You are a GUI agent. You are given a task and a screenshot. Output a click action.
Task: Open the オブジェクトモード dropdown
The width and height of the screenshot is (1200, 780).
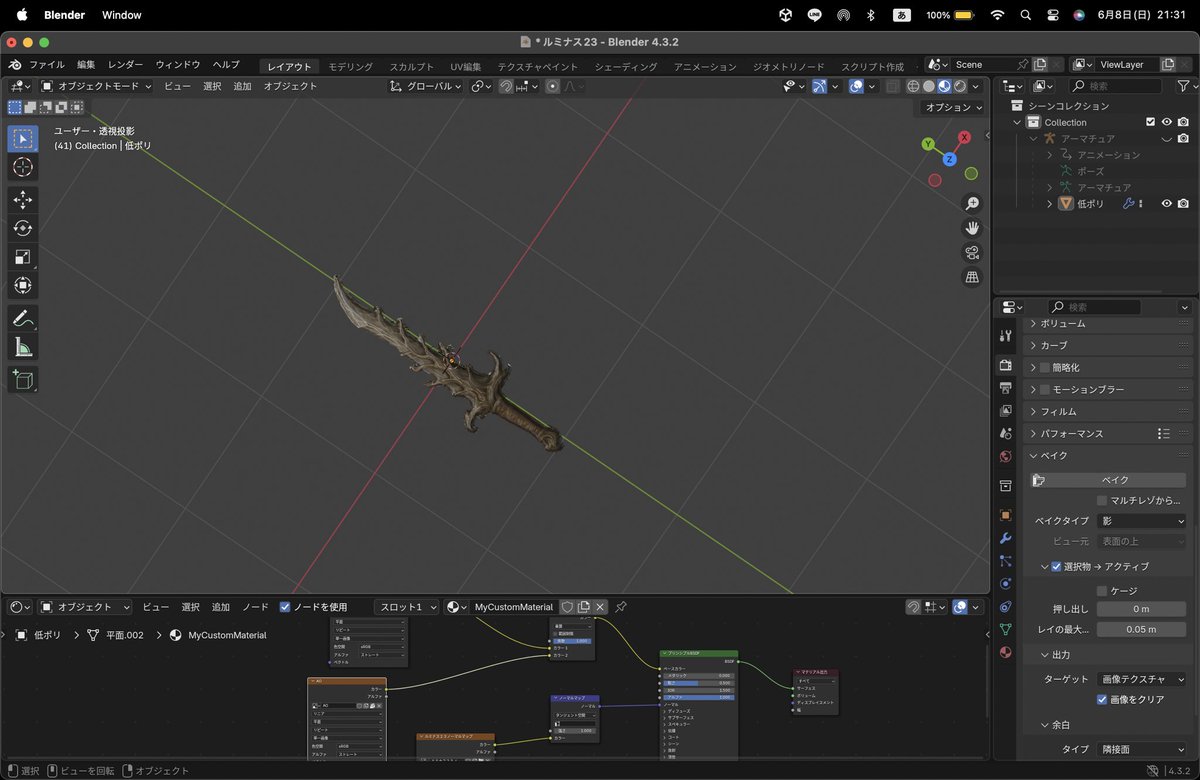tap(96, 86)
